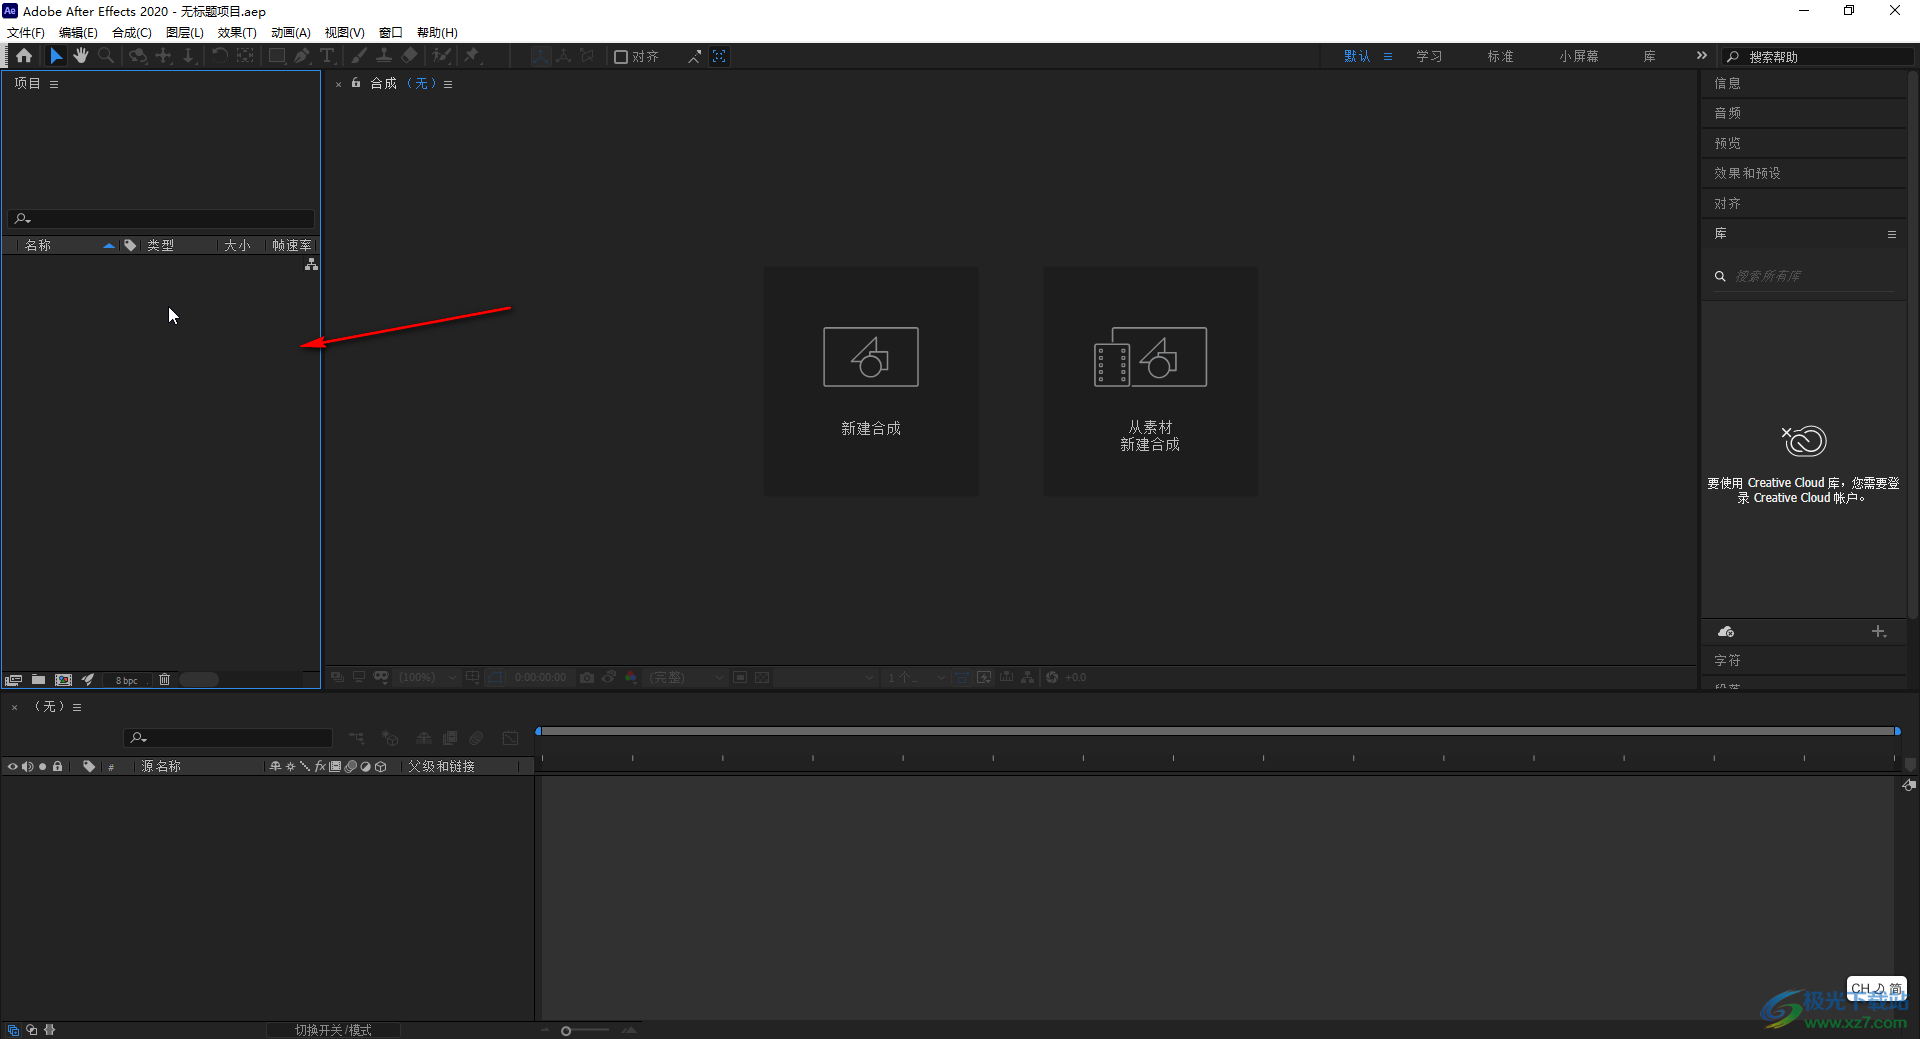This screenshot has height=1039, width=1920.
Task: Go to the Home screen icon
Action: tap(24, 56)
